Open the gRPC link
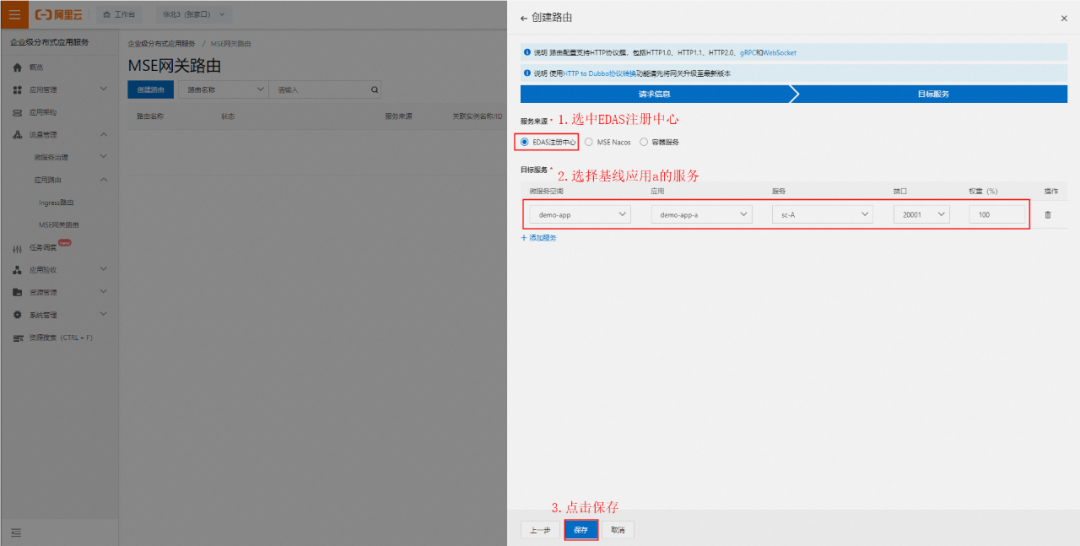1080x546 pixels. 747,52
